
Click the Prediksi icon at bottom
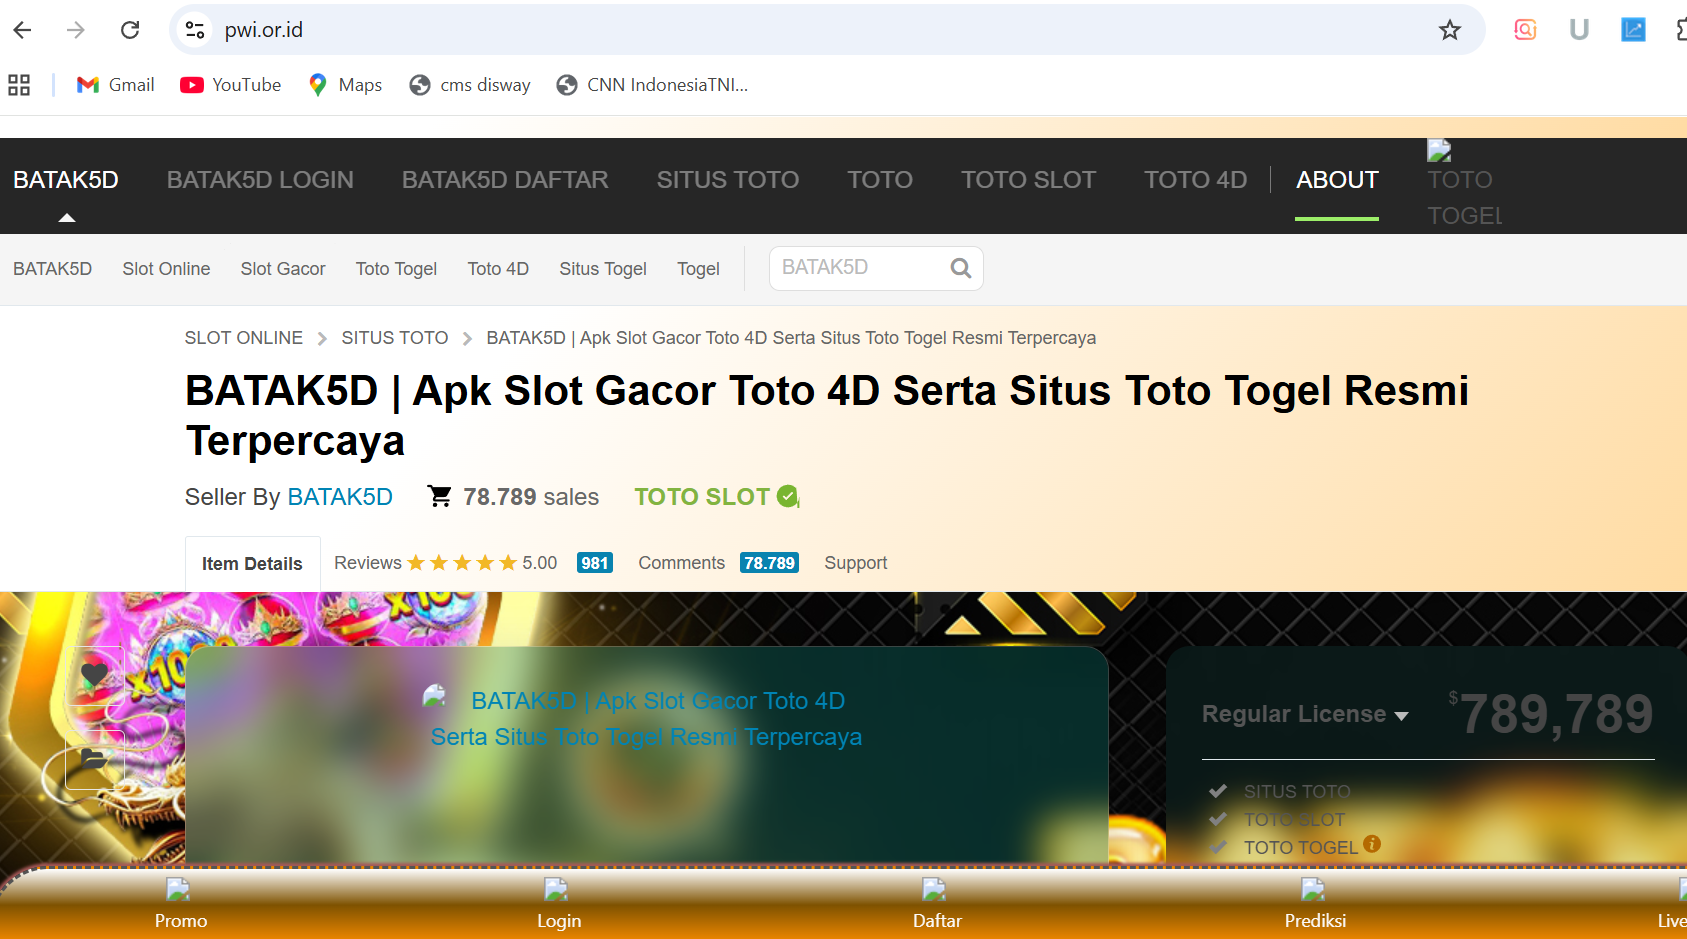coord(1314,890)
